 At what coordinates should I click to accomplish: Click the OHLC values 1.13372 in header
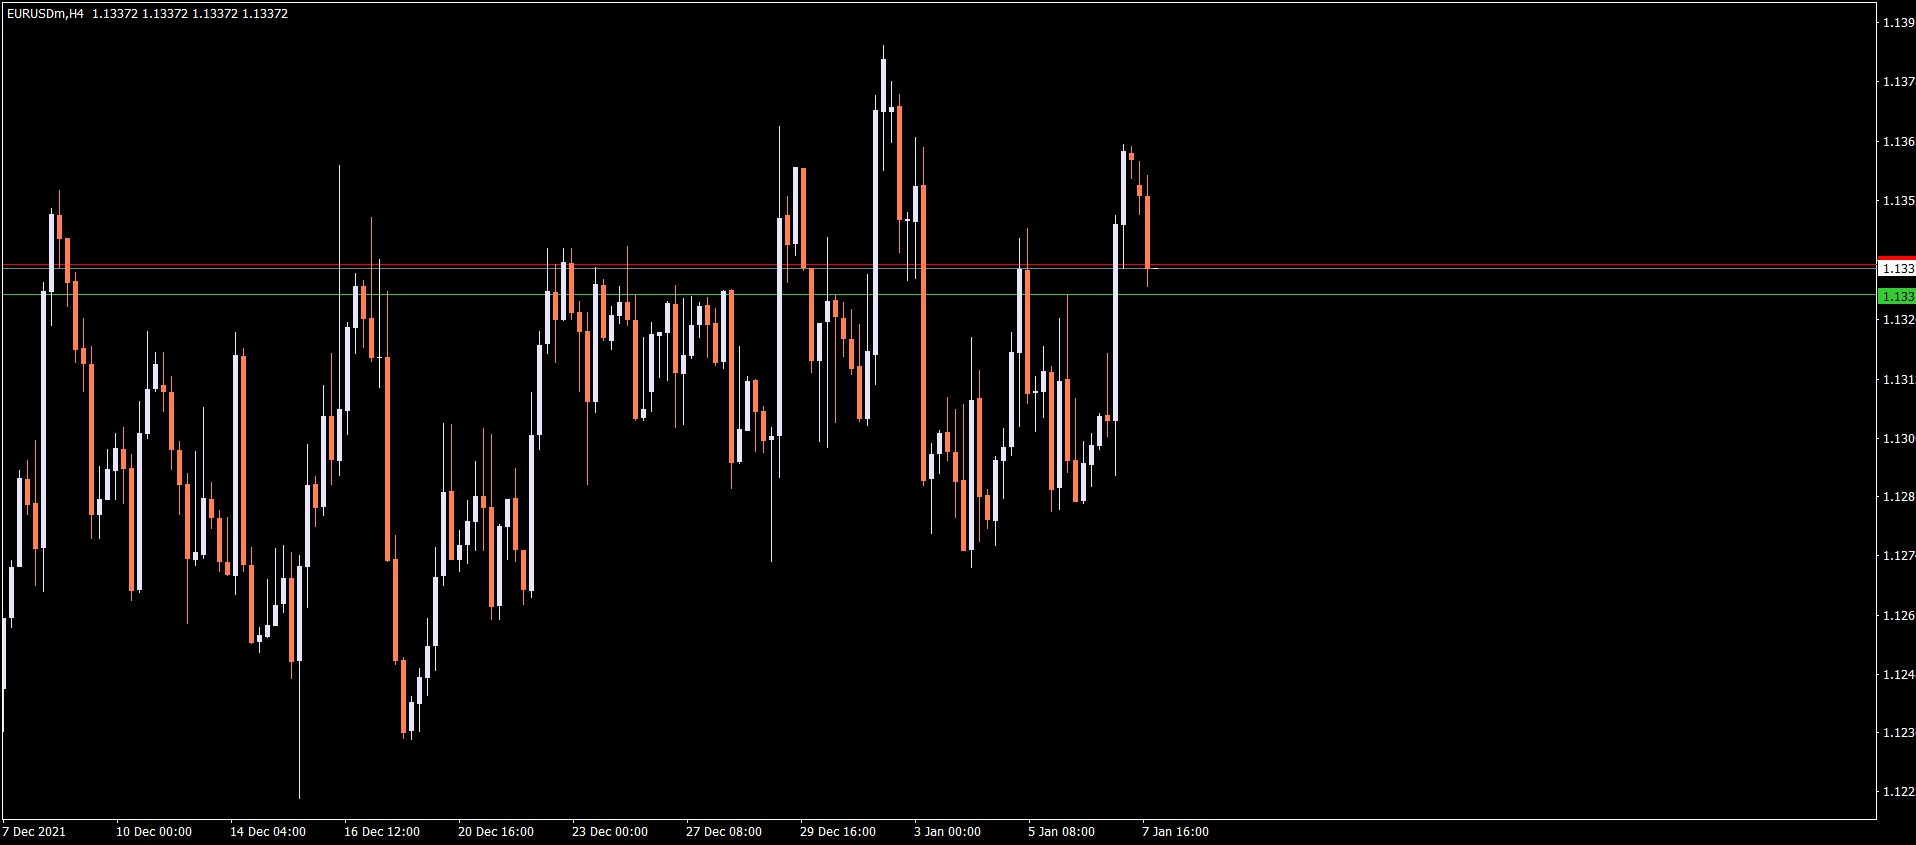[190, 14]
